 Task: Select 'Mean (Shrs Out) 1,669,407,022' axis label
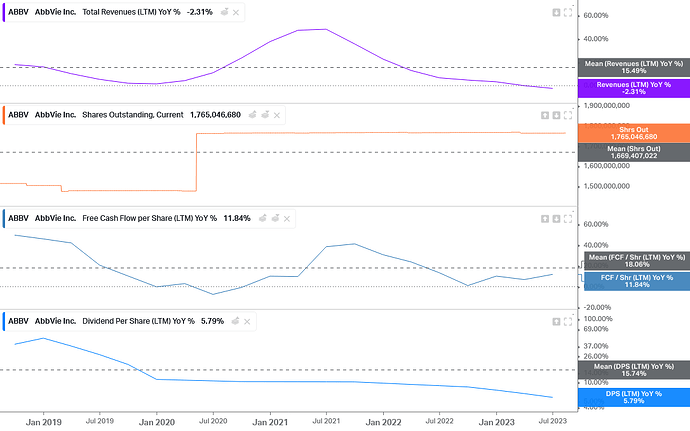tap(634, 152)
